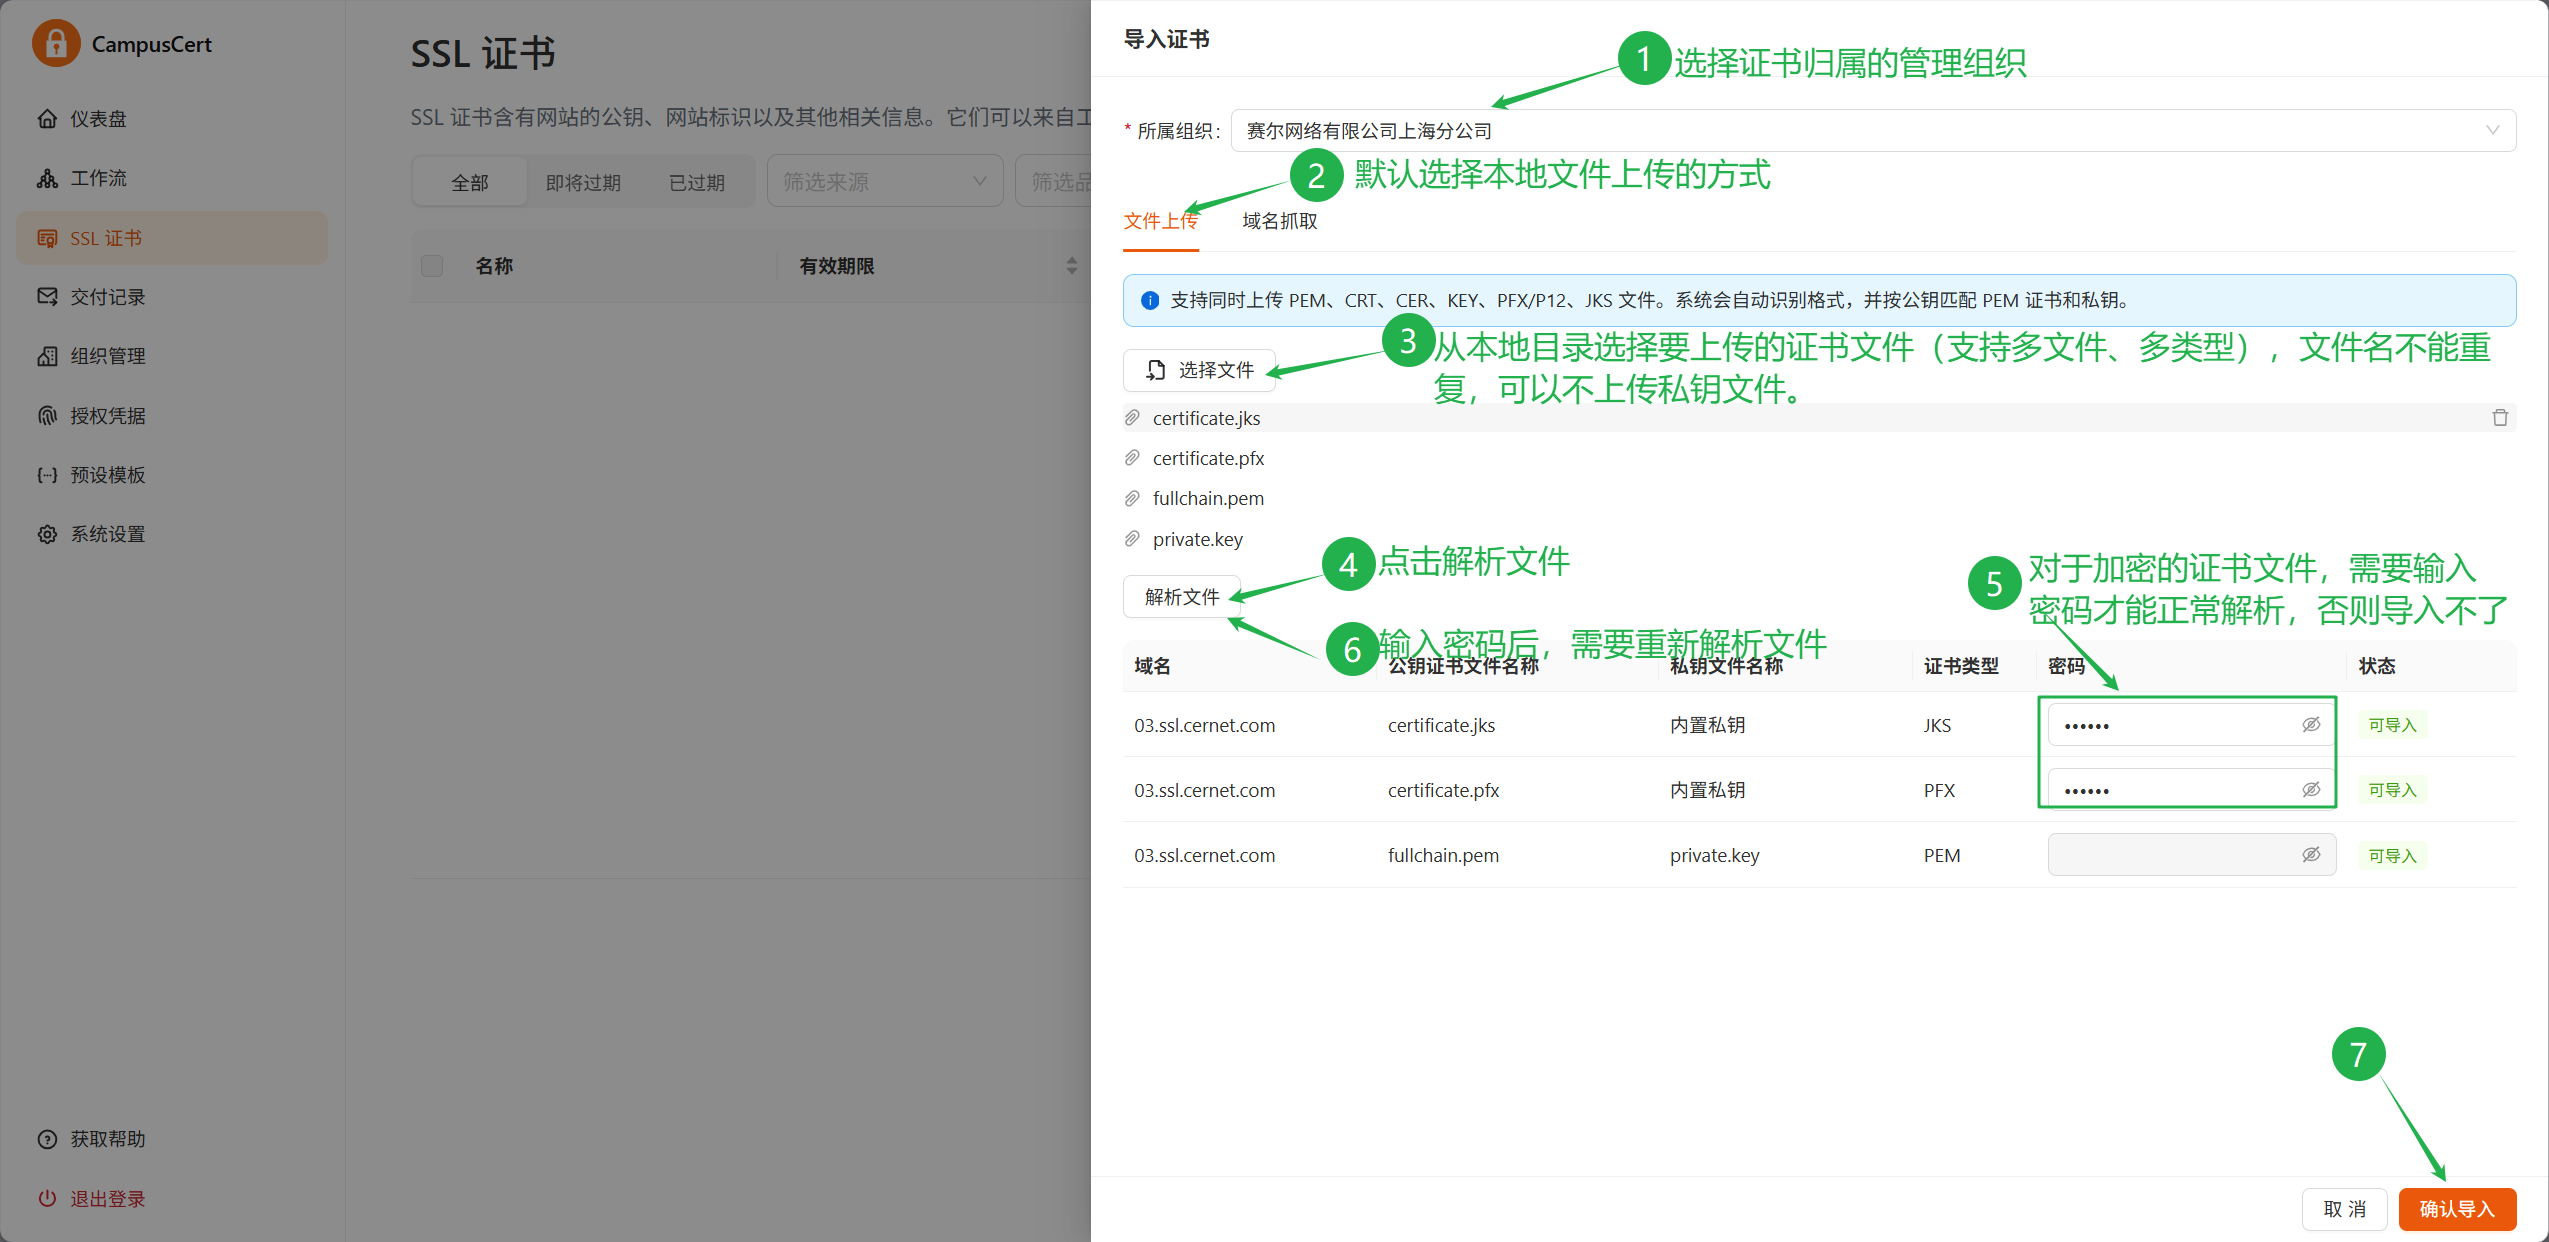Open the 所属组织 organization dropdown
This screenshot has width=2549, height=1242.
click(x=1873, y=131)
